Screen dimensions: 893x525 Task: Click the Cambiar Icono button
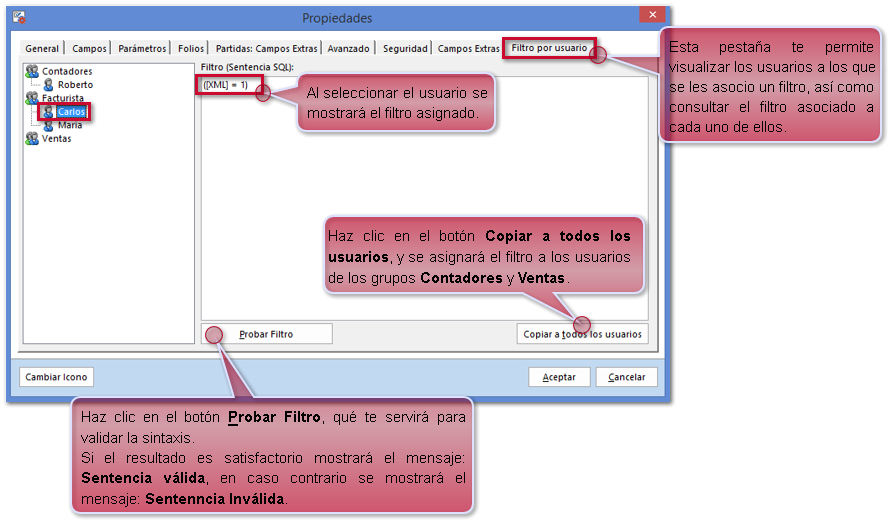tap(57, 377)
